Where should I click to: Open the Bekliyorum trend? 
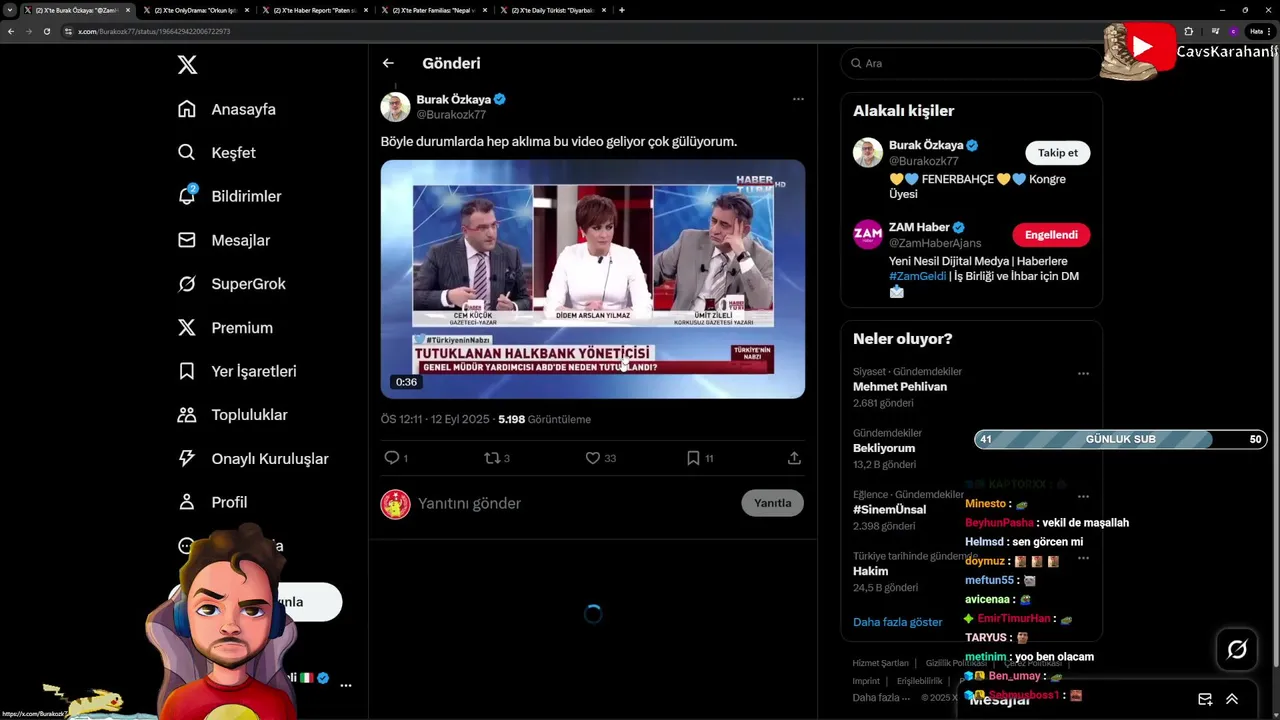tap(884, 448)
